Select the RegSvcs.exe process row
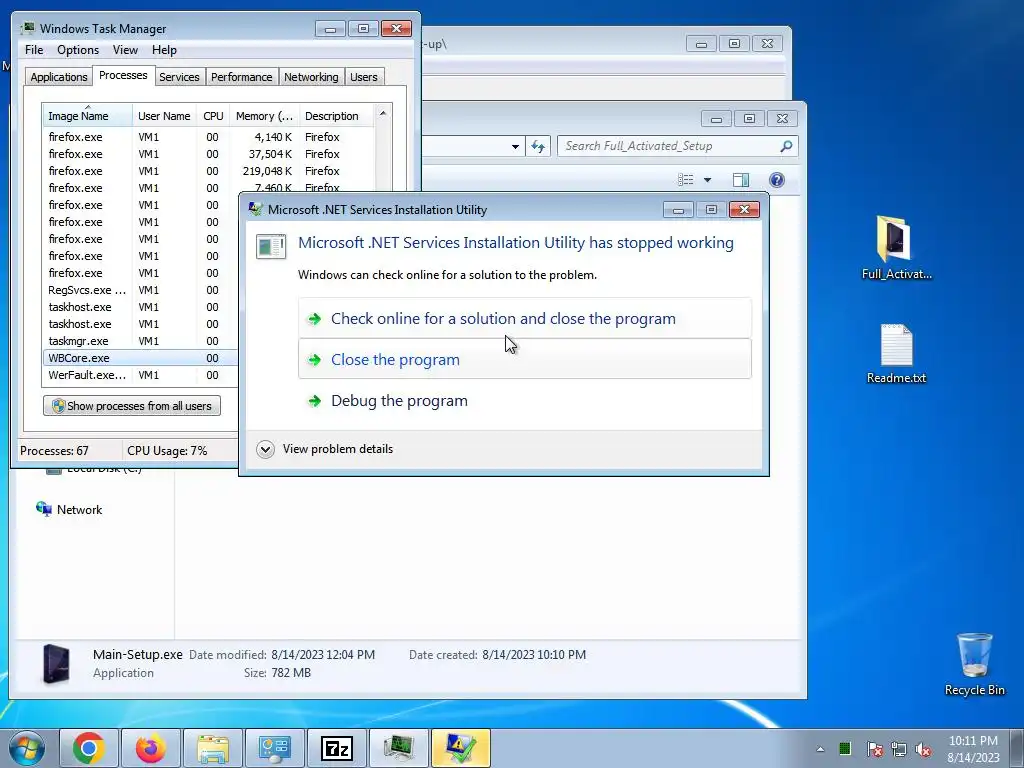This screenshot has height=768, width=1024. coord(140,290)
